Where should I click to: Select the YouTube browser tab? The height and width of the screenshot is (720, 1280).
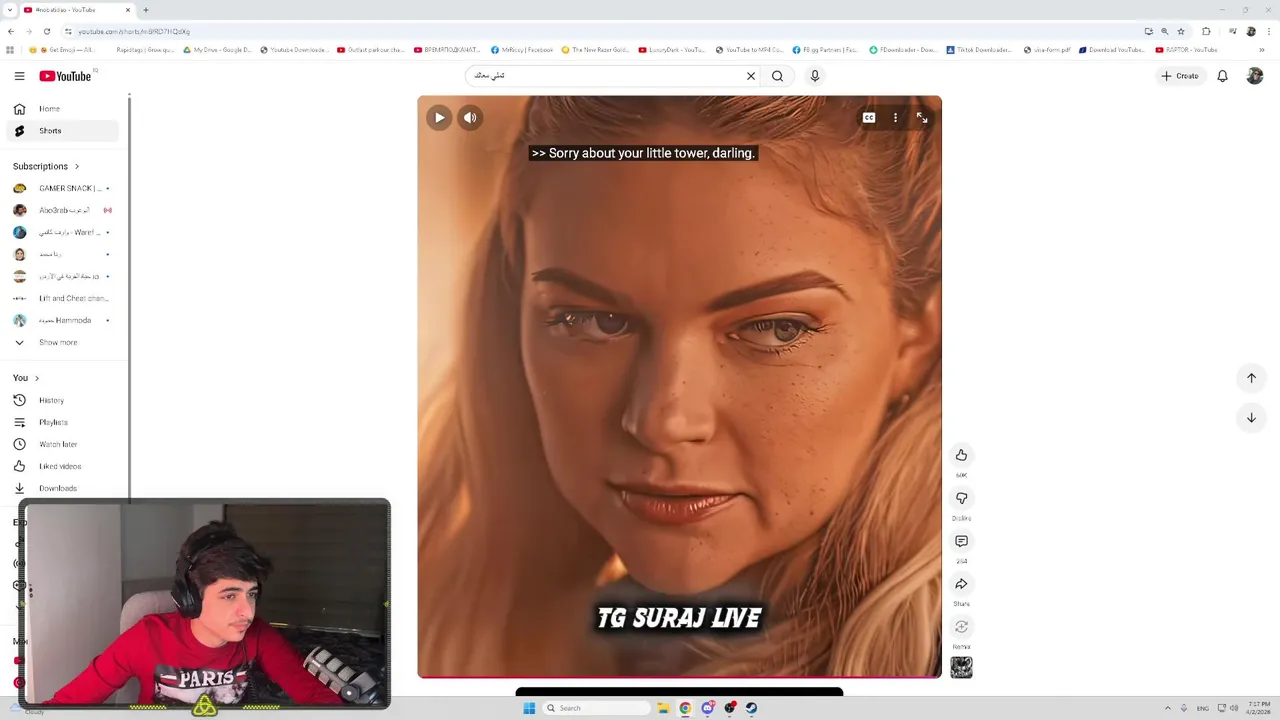(75, 10)
